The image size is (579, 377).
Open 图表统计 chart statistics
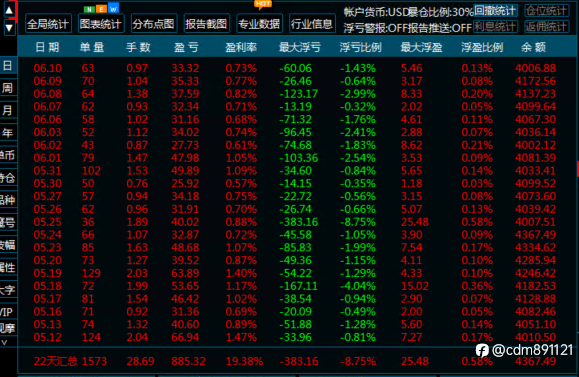pyautogui.click(x=101, y=24)
